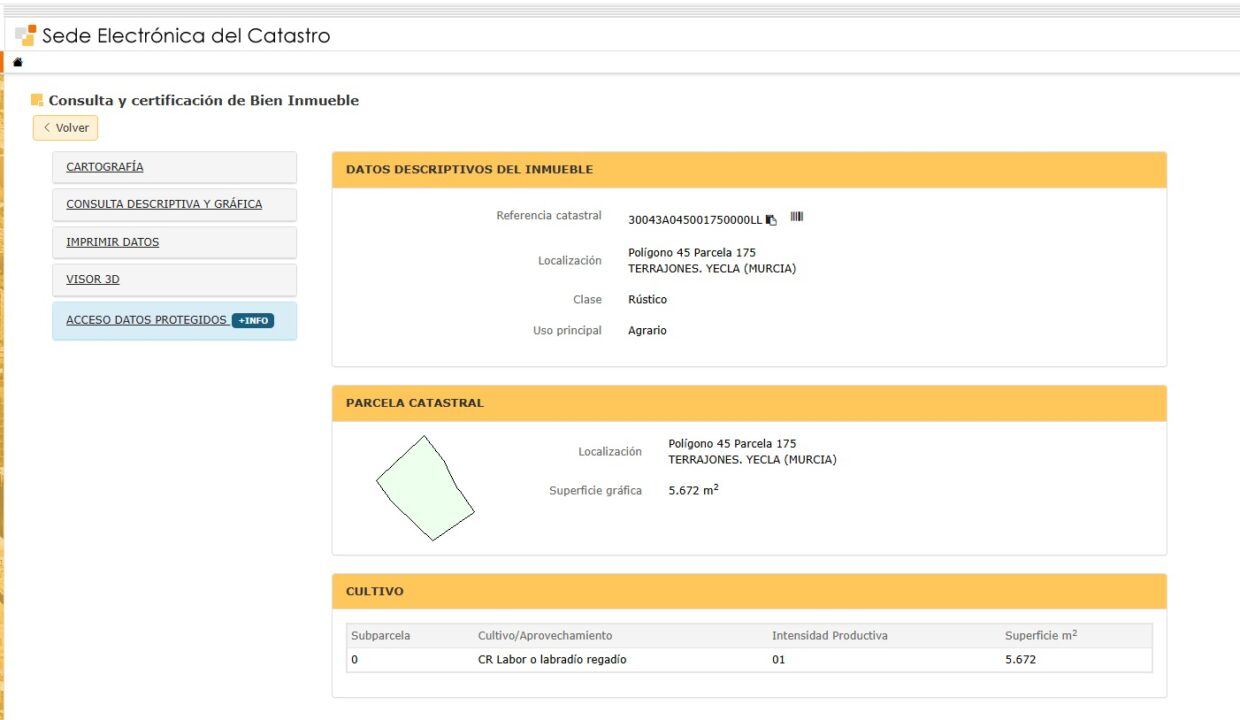Image resolution: width=1240 pixels, height=720 pixels.
Task: Copy the referencia catastral with the clipboard icon
Action: (x=772, y=220)
